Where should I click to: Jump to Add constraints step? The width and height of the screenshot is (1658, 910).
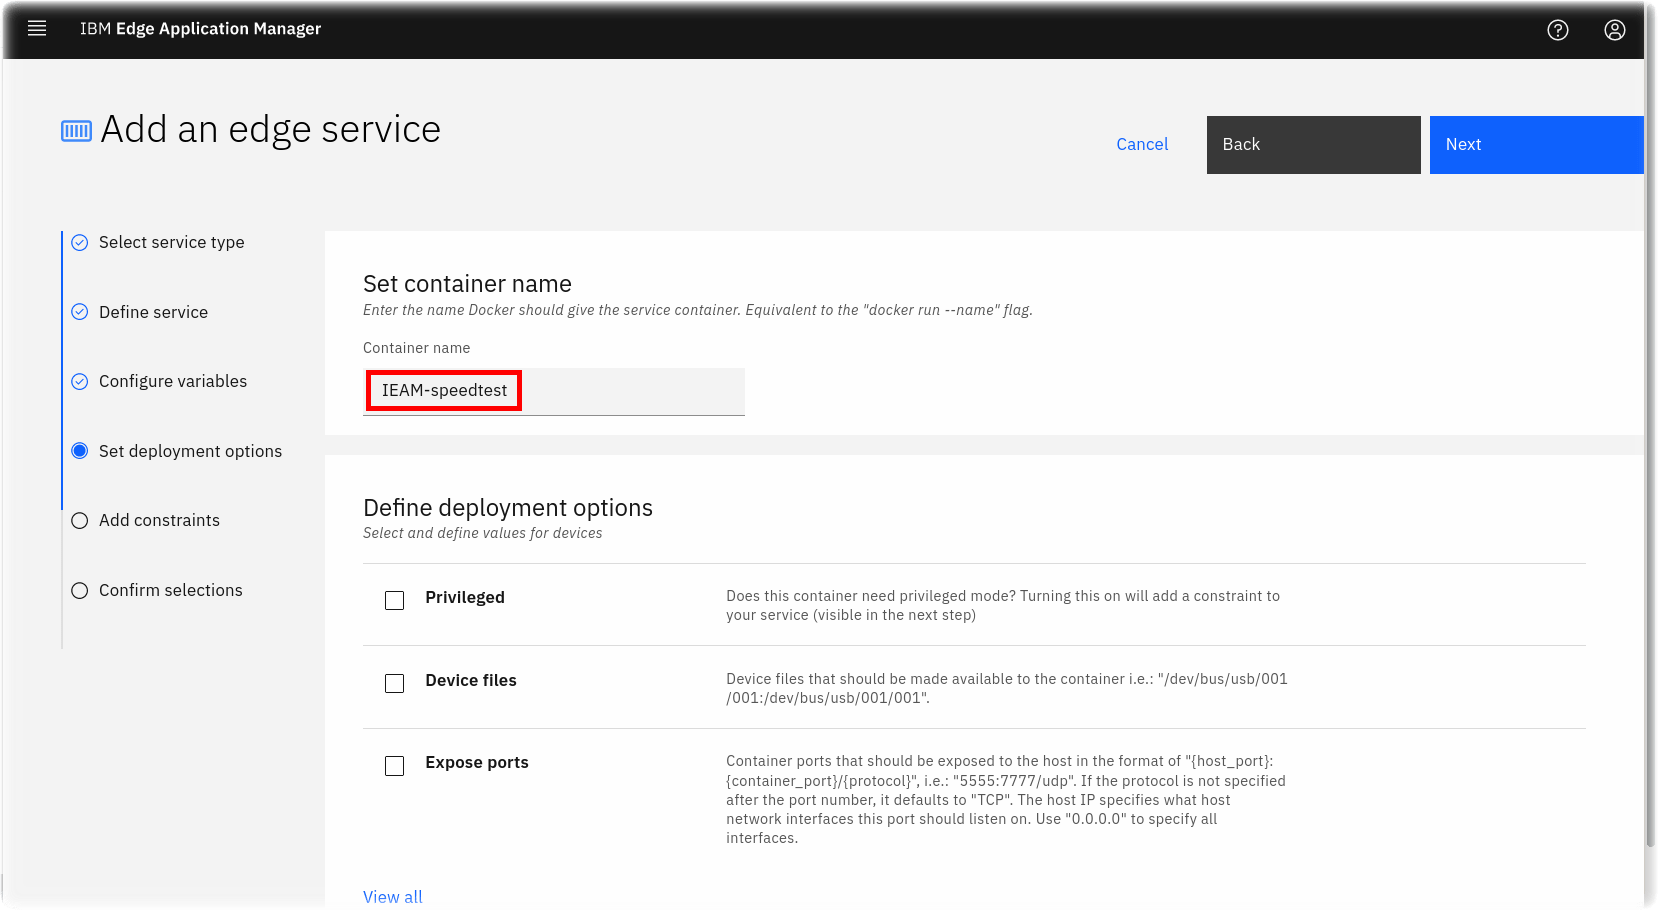click(159, 520)
